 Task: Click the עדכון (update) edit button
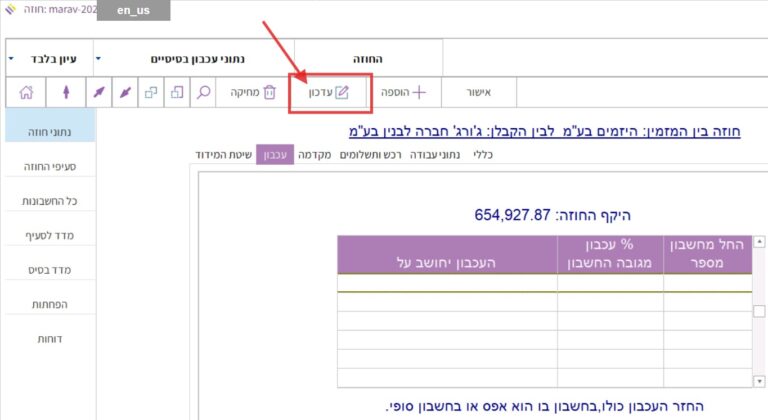coord(328,92)
